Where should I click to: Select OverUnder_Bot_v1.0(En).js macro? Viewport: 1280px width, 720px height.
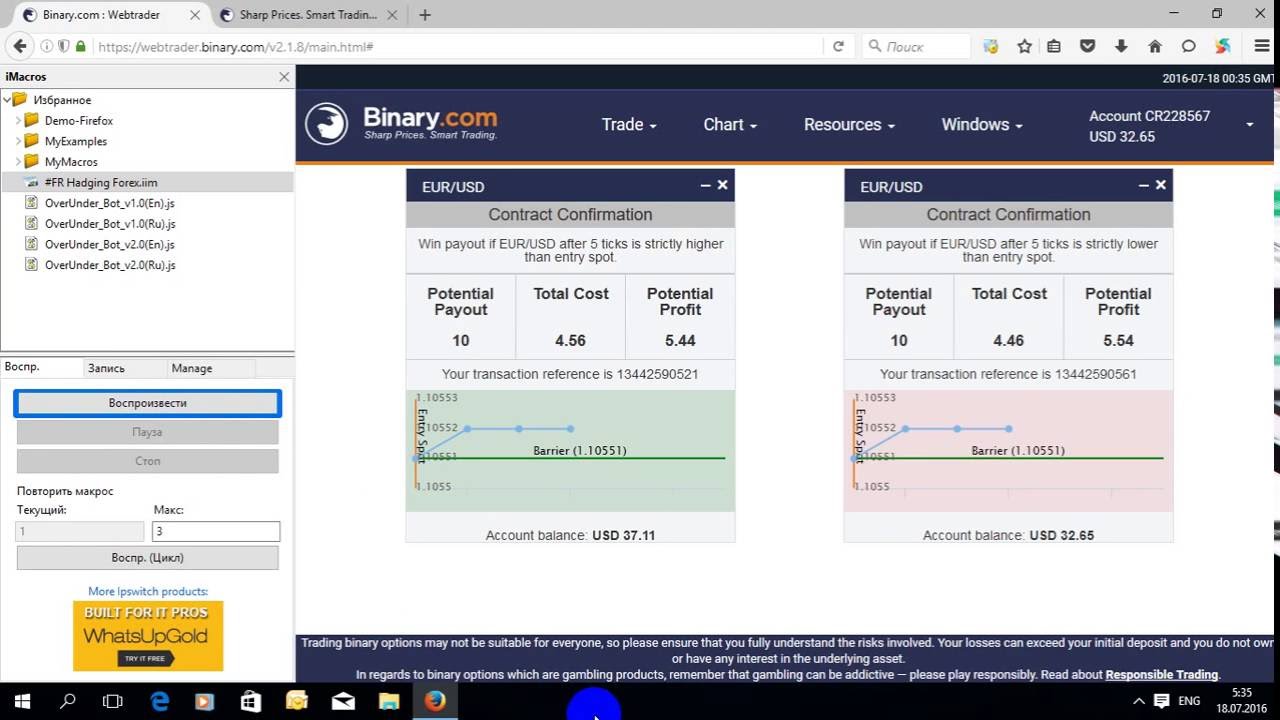click(x=110, y=203)
